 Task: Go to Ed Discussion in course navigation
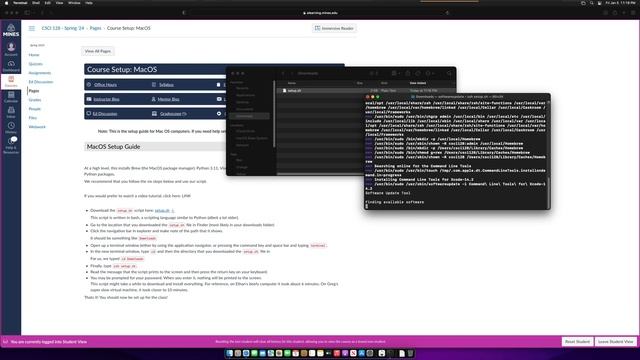[x=40, y=82]
